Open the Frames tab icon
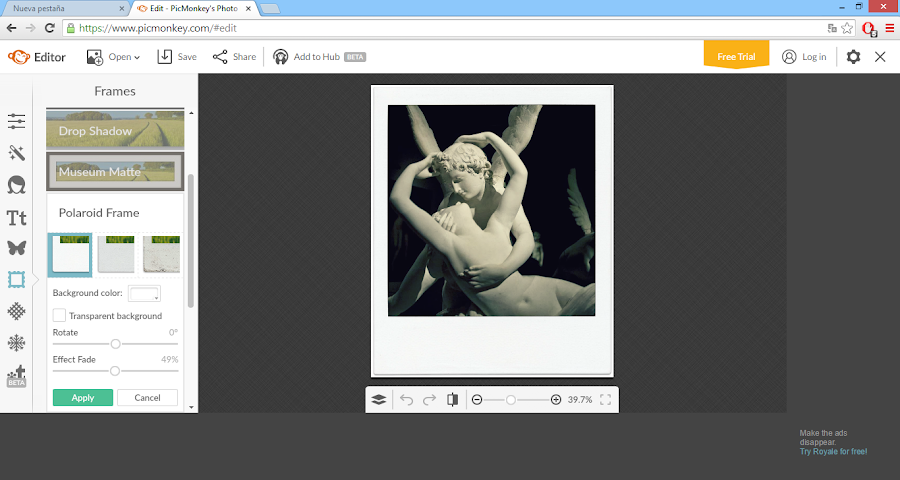 coord(16,280)
